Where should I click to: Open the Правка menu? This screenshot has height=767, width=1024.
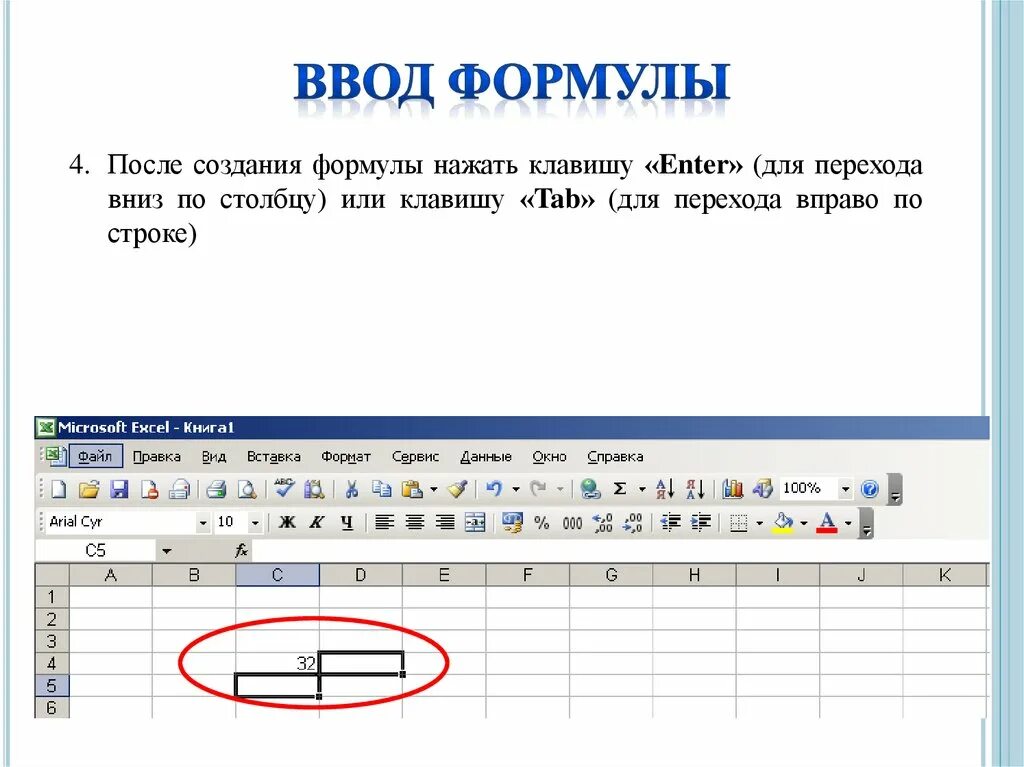(157, 457)
